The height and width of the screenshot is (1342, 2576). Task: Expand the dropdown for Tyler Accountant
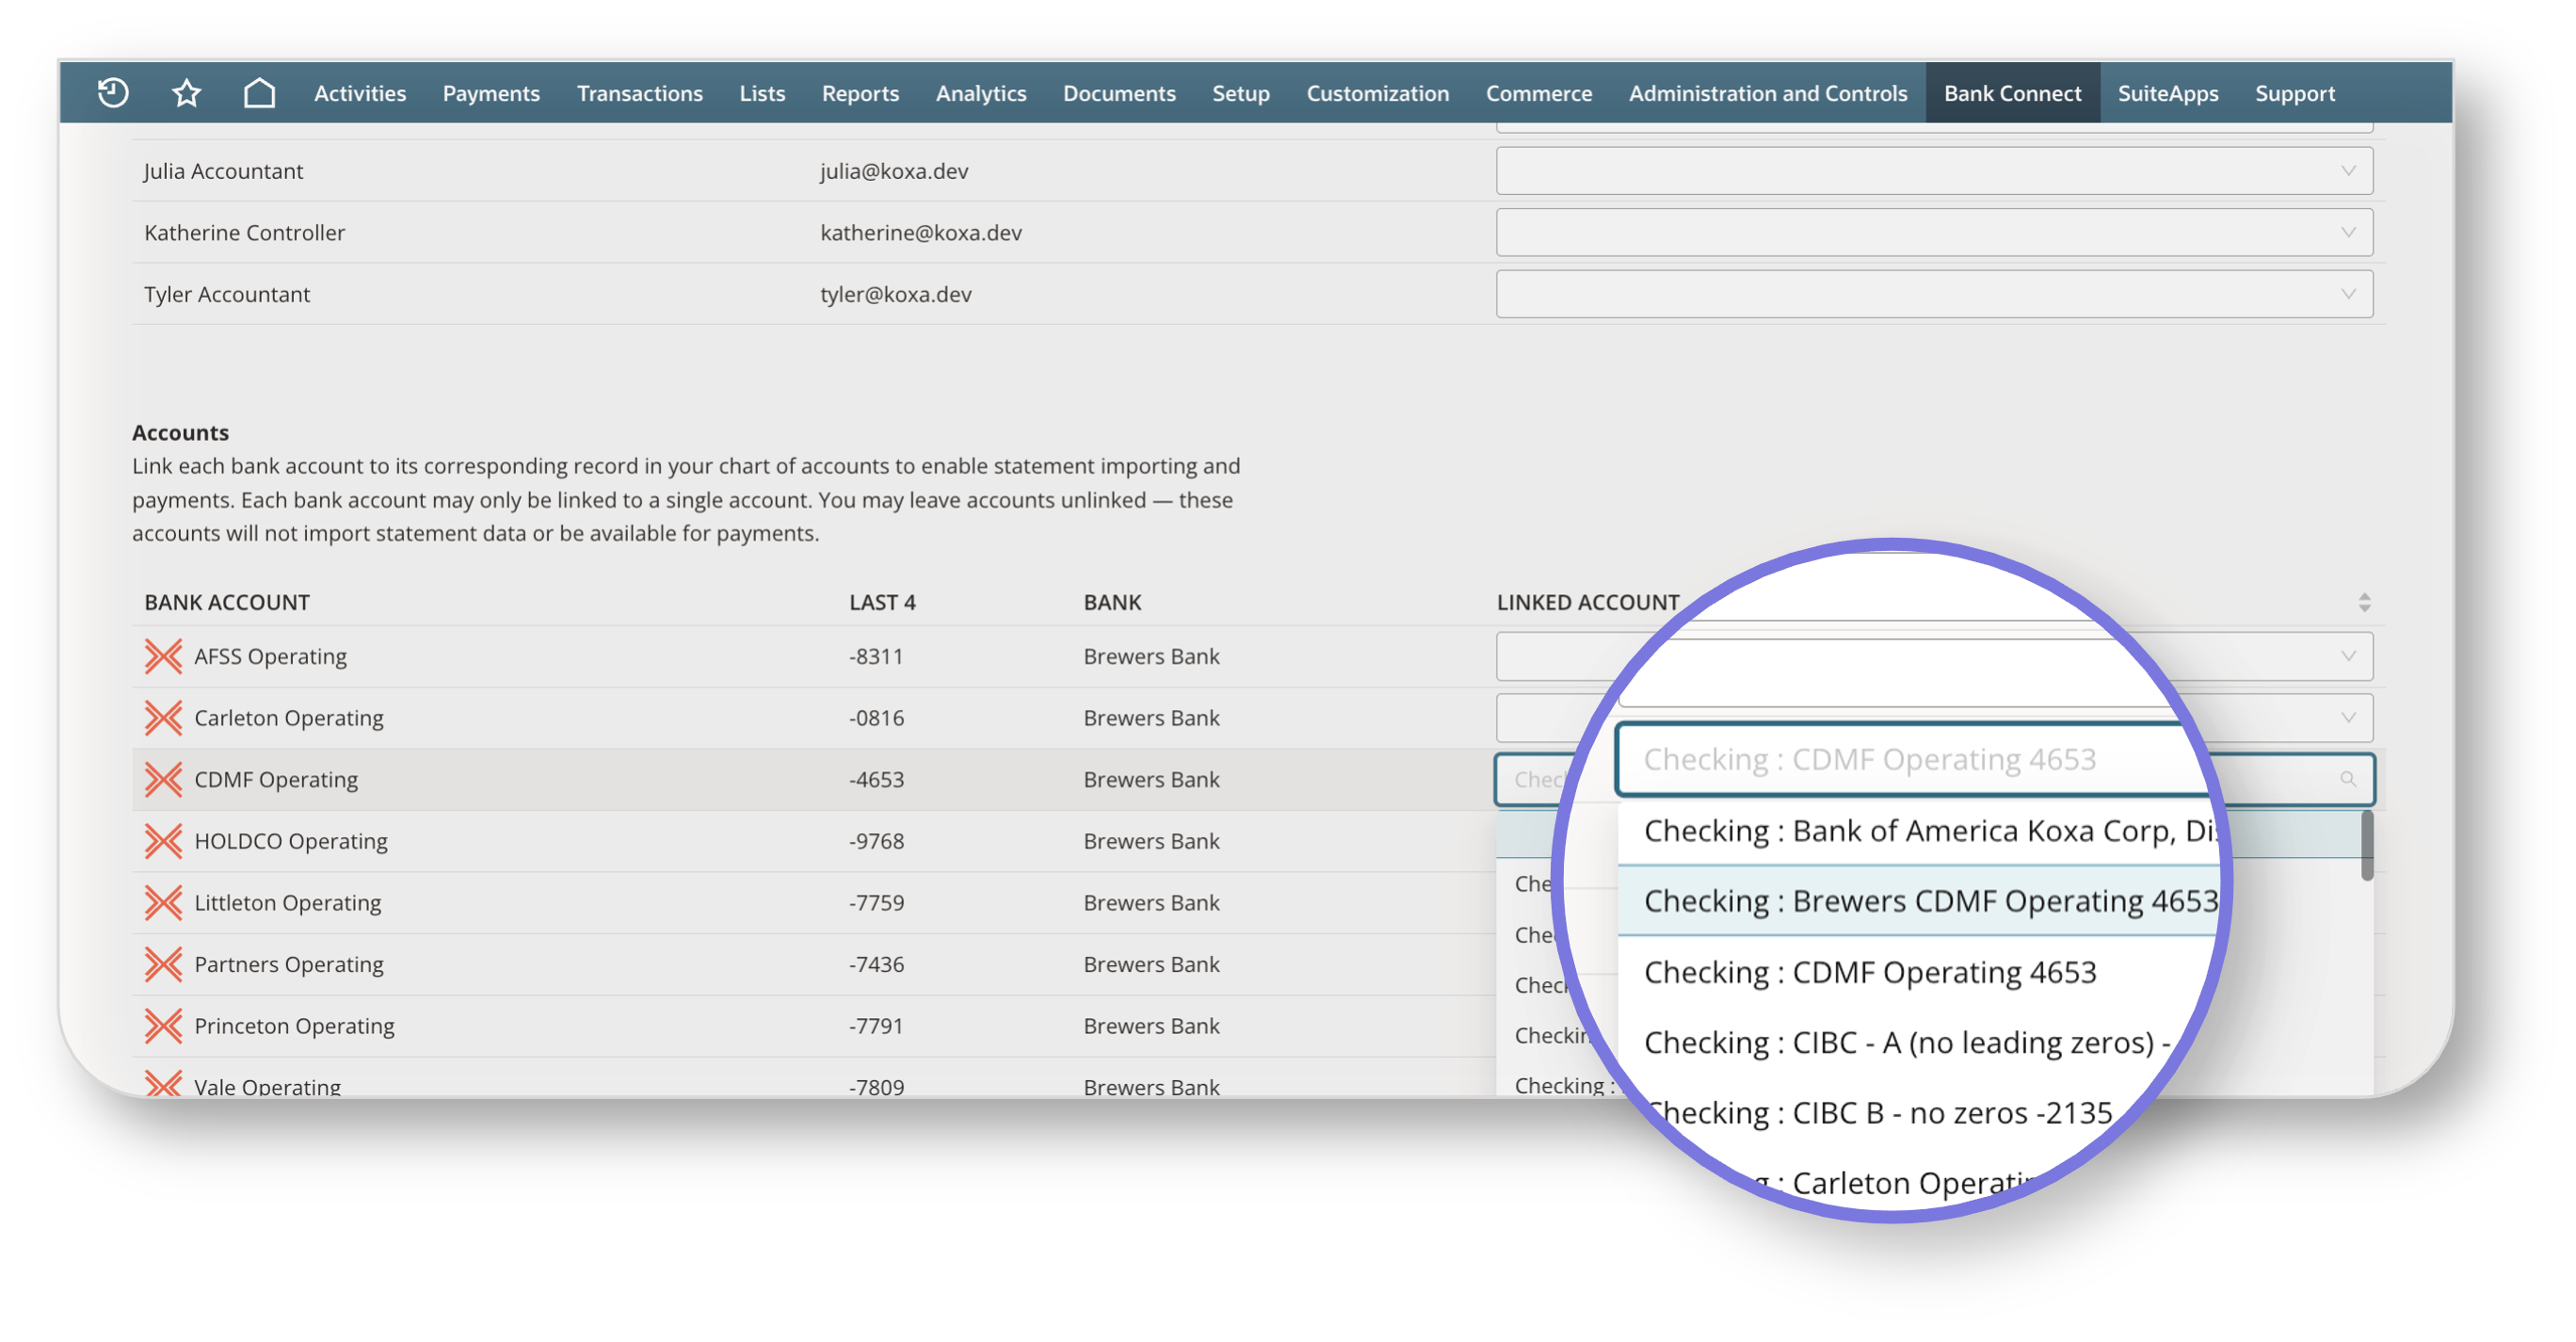(x=1933, y=294)
